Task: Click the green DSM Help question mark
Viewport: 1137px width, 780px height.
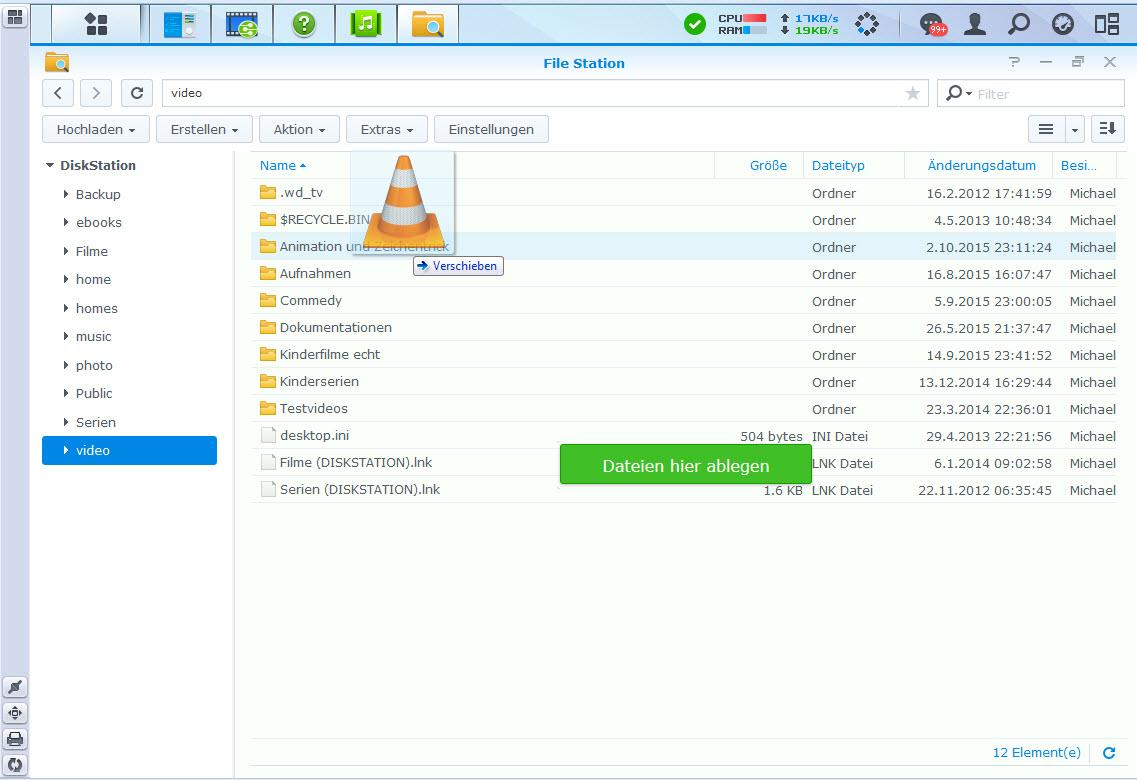Action: [x=304, y=24]
